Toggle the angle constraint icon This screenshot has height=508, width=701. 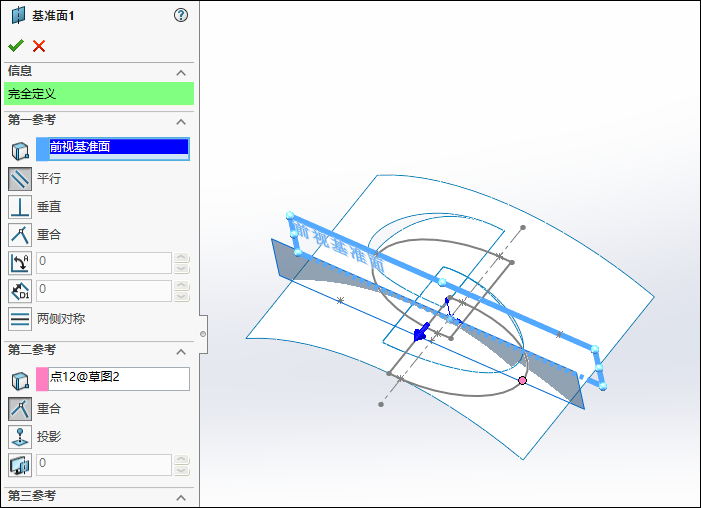point(20,263)
